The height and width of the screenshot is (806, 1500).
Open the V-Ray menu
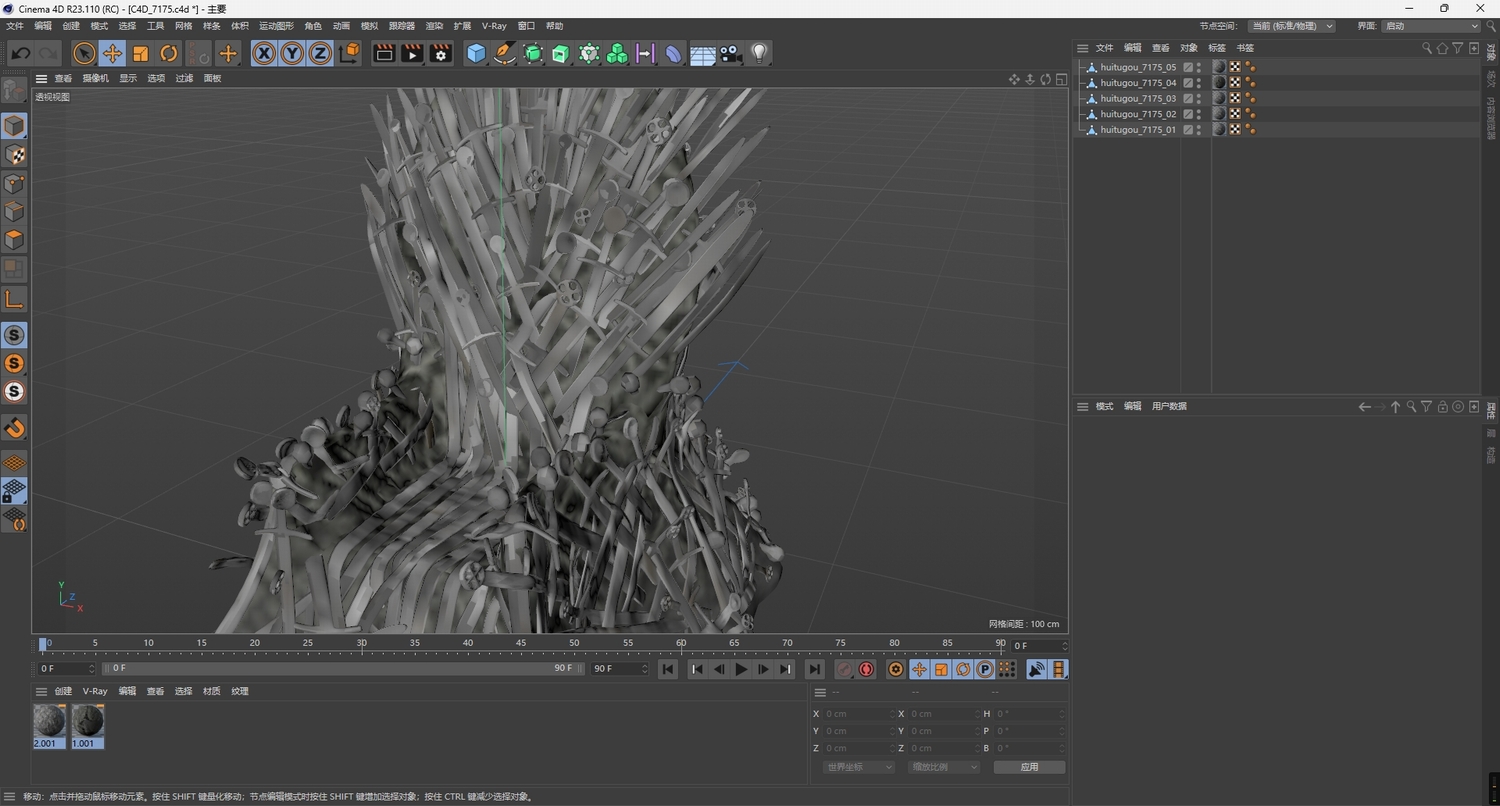coord(493,25)
